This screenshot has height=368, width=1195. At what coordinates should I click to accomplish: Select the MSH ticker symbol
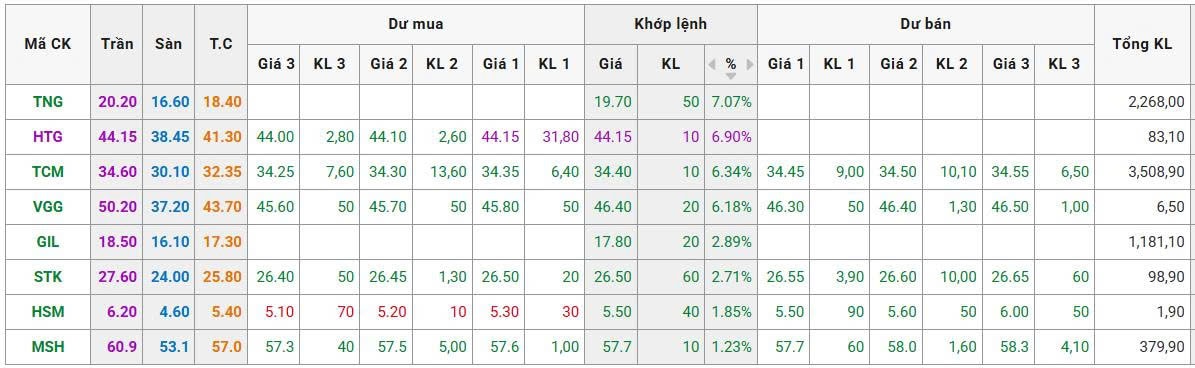tap(48, 347)
